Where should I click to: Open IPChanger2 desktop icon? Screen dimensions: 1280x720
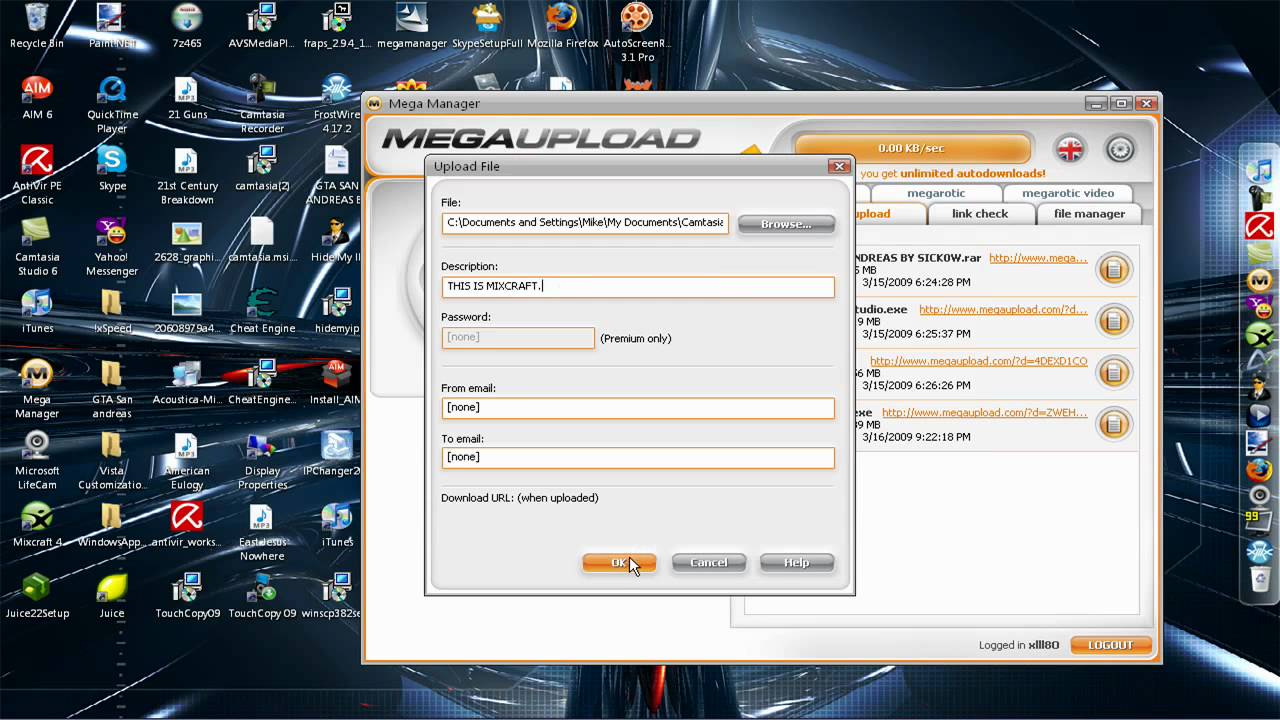(x=337, y=453)
